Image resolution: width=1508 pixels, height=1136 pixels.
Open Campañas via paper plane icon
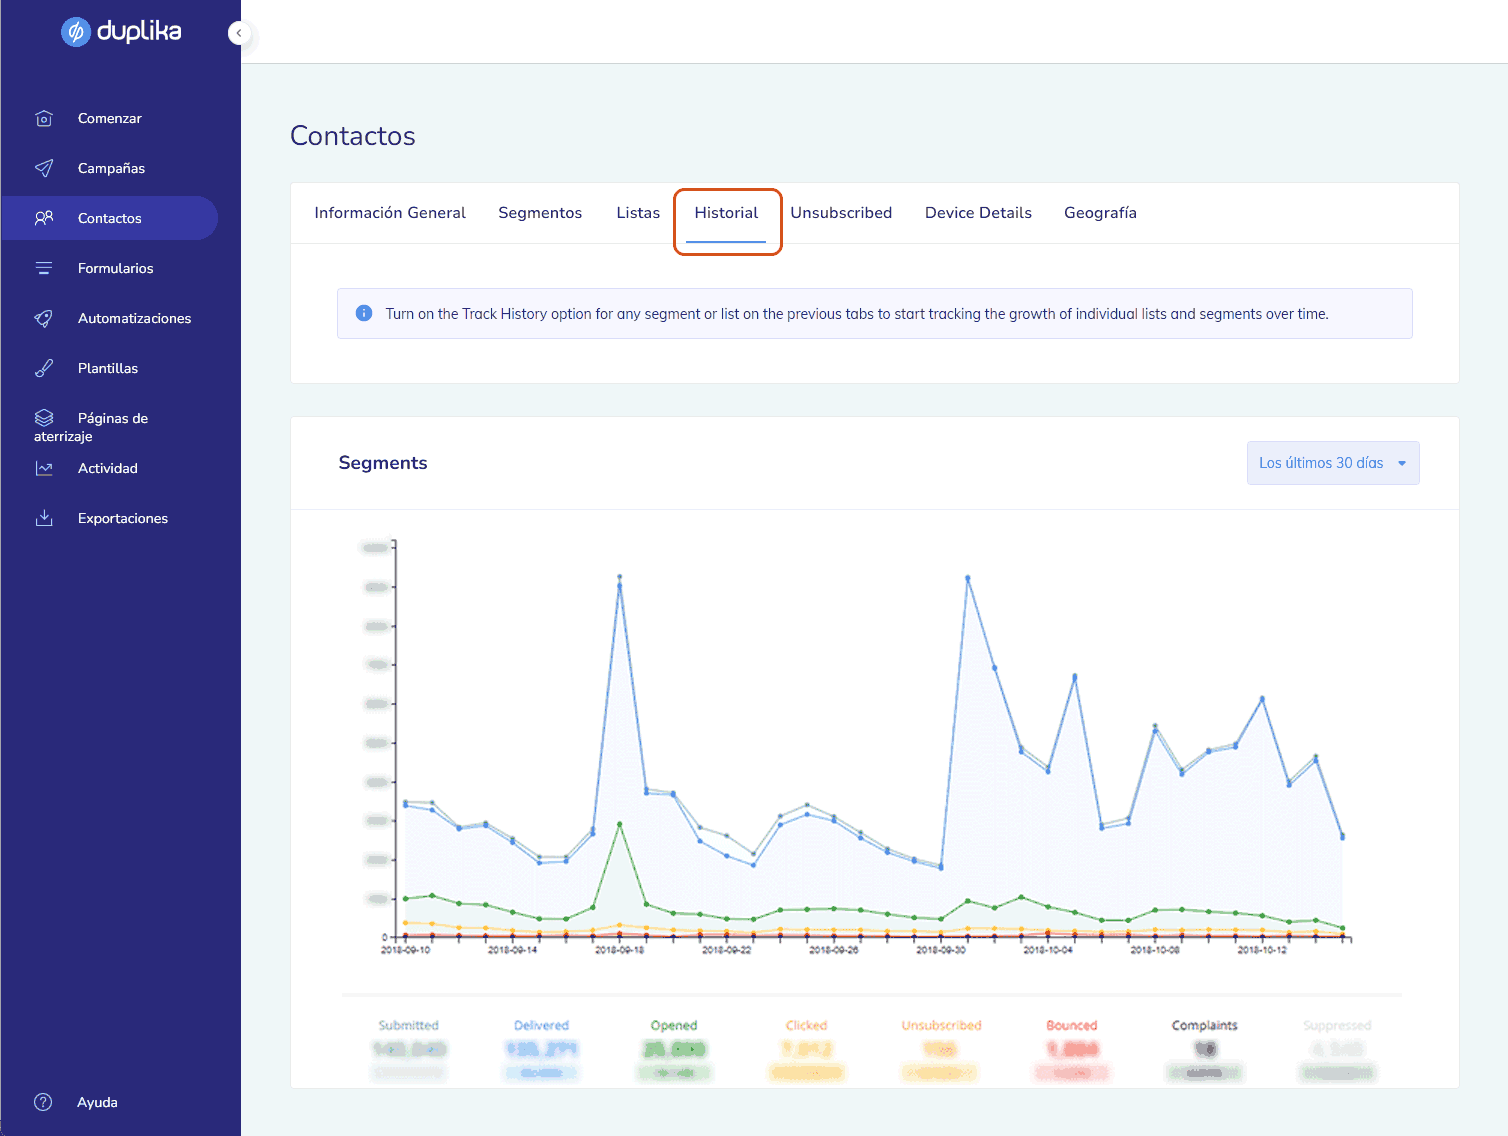coord(44,168)
